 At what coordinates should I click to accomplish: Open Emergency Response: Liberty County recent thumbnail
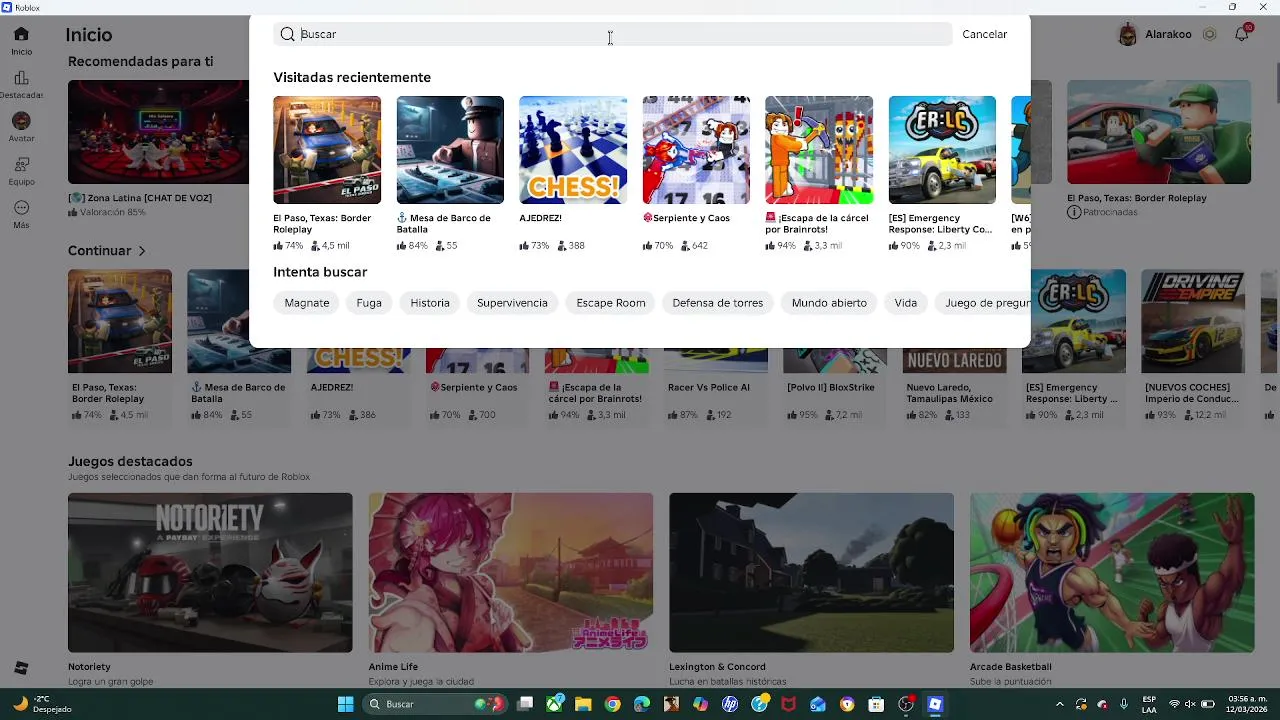tap(942, 150)
